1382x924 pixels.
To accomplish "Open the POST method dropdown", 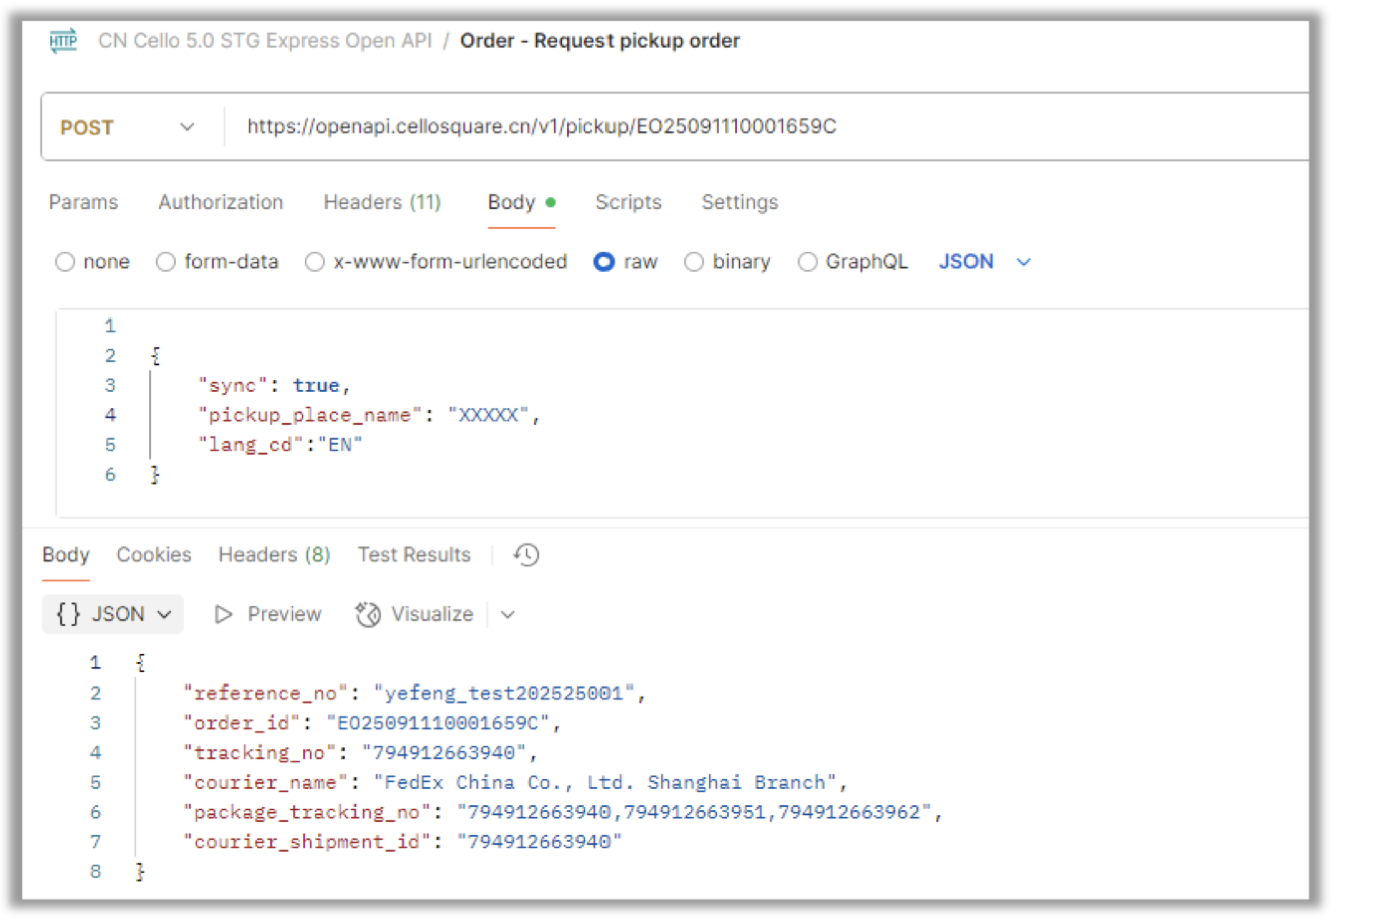I will pos(187,127).
